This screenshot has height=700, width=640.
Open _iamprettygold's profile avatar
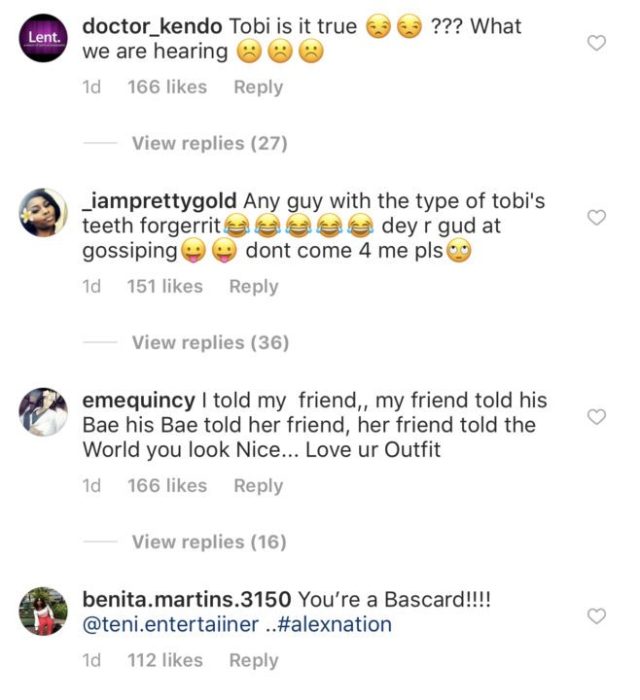44,211
